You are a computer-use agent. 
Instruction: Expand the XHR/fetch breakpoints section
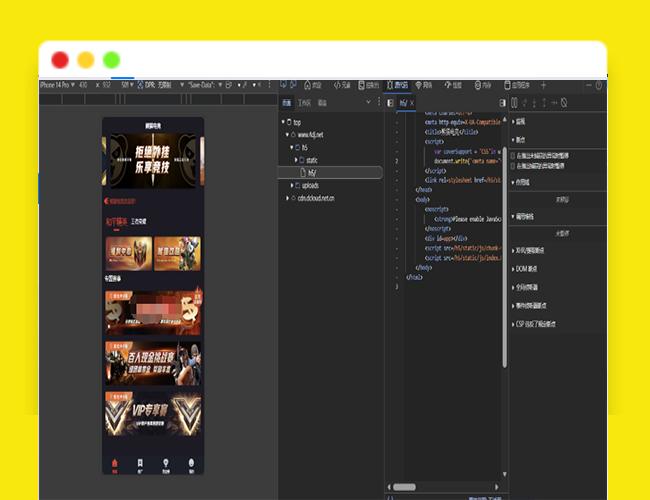(x=528, y=250)
